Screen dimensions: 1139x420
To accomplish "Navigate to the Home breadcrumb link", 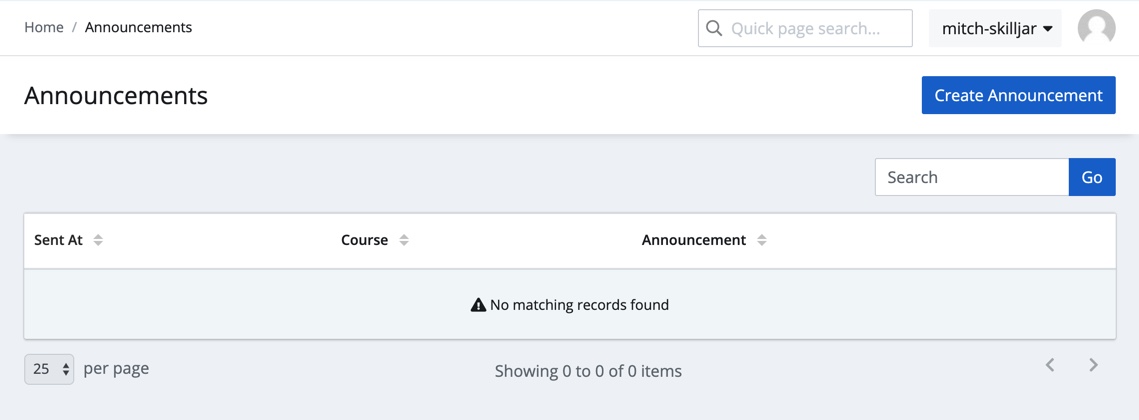I will [44, 27].
